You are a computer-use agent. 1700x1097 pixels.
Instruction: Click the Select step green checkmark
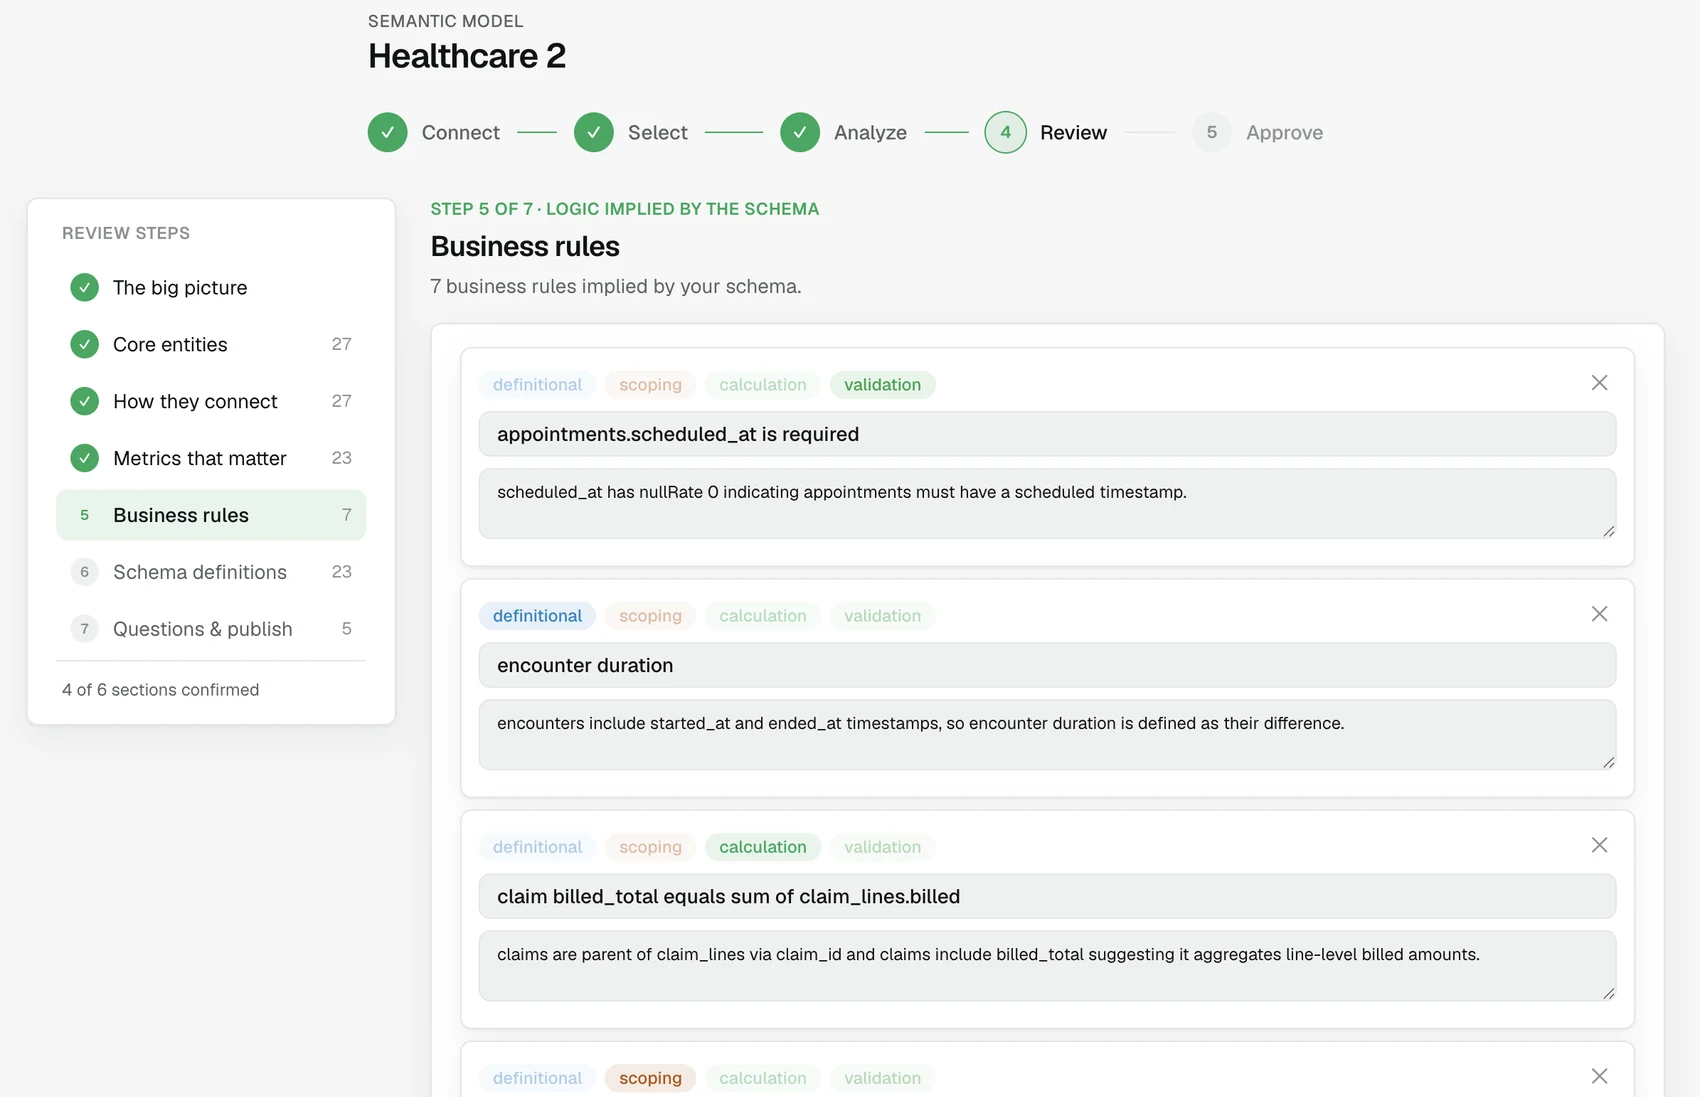click(594, 132)
